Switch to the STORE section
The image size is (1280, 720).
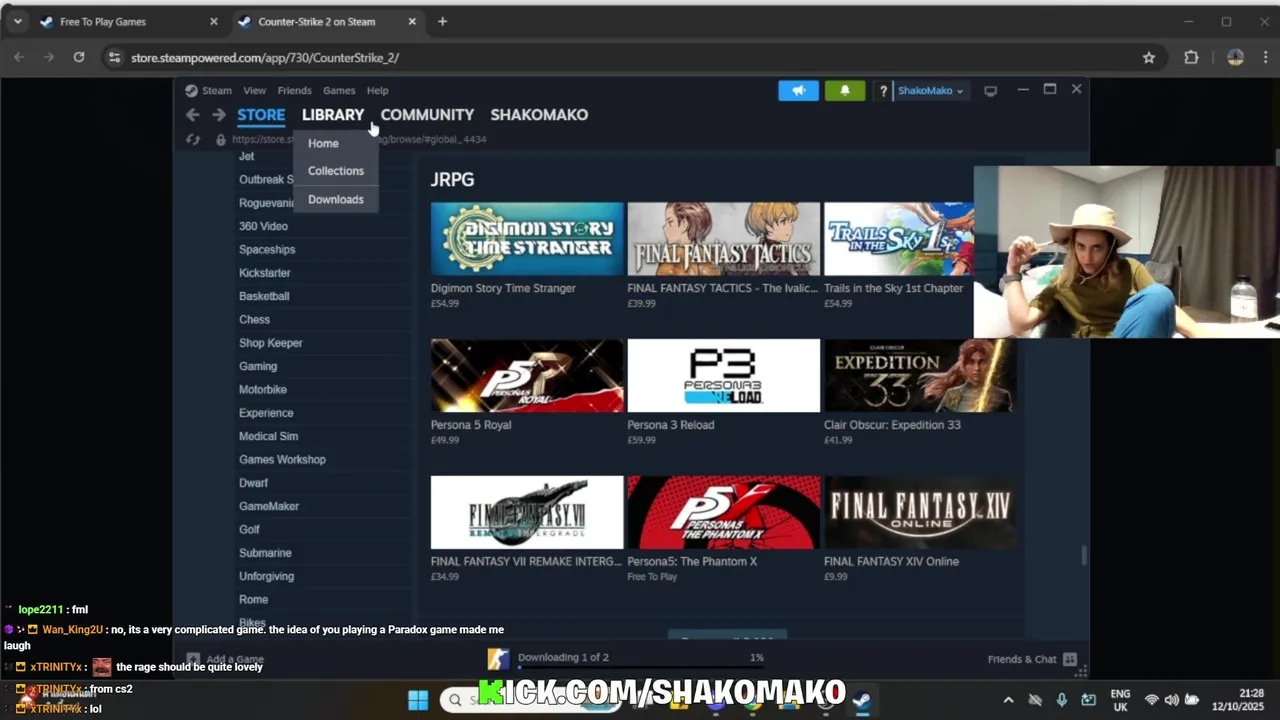[x=261, y=115]
